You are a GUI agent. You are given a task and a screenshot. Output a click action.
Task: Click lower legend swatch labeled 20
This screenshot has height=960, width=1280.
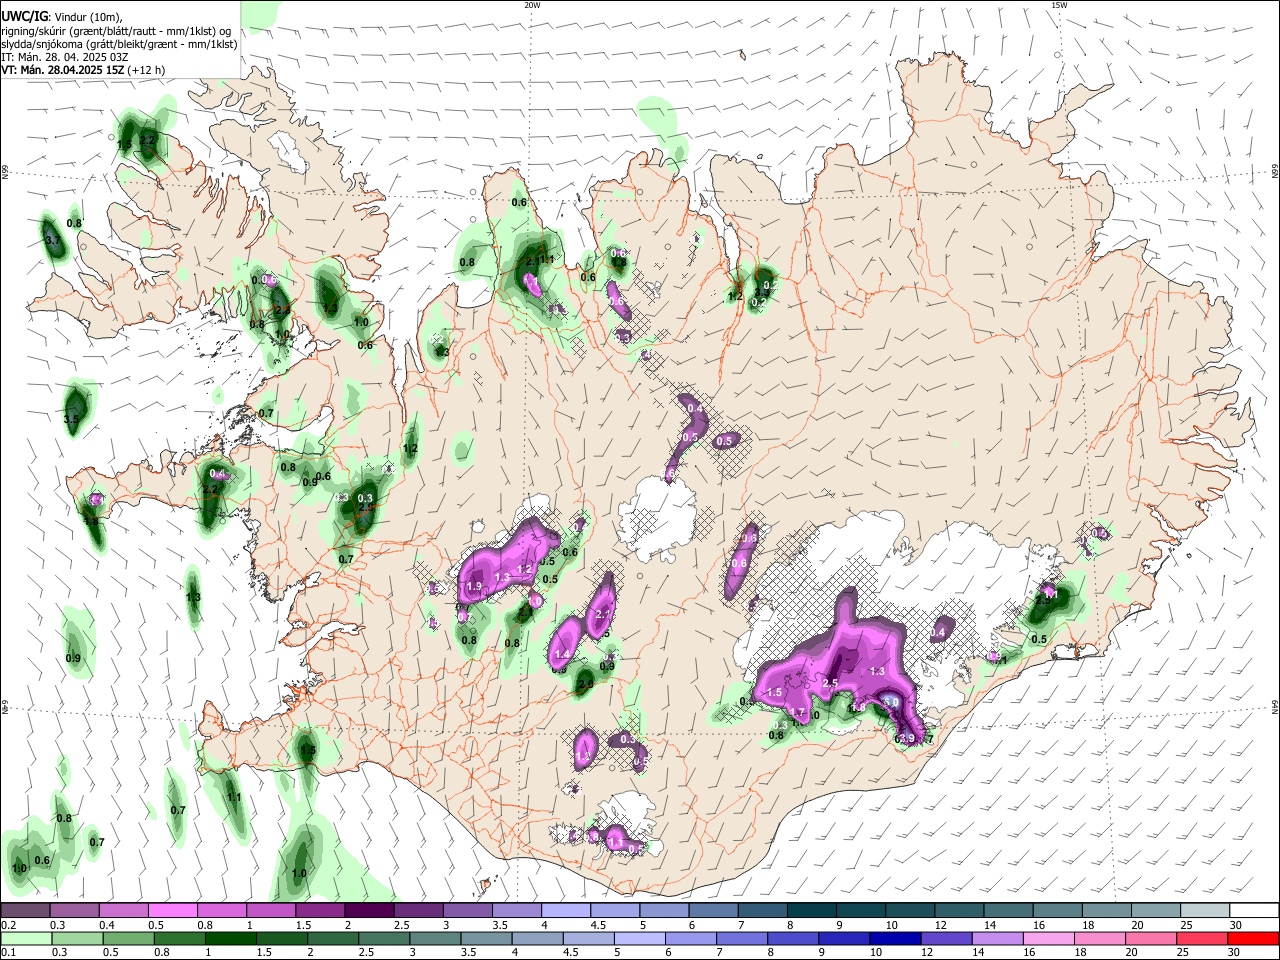1150,938
